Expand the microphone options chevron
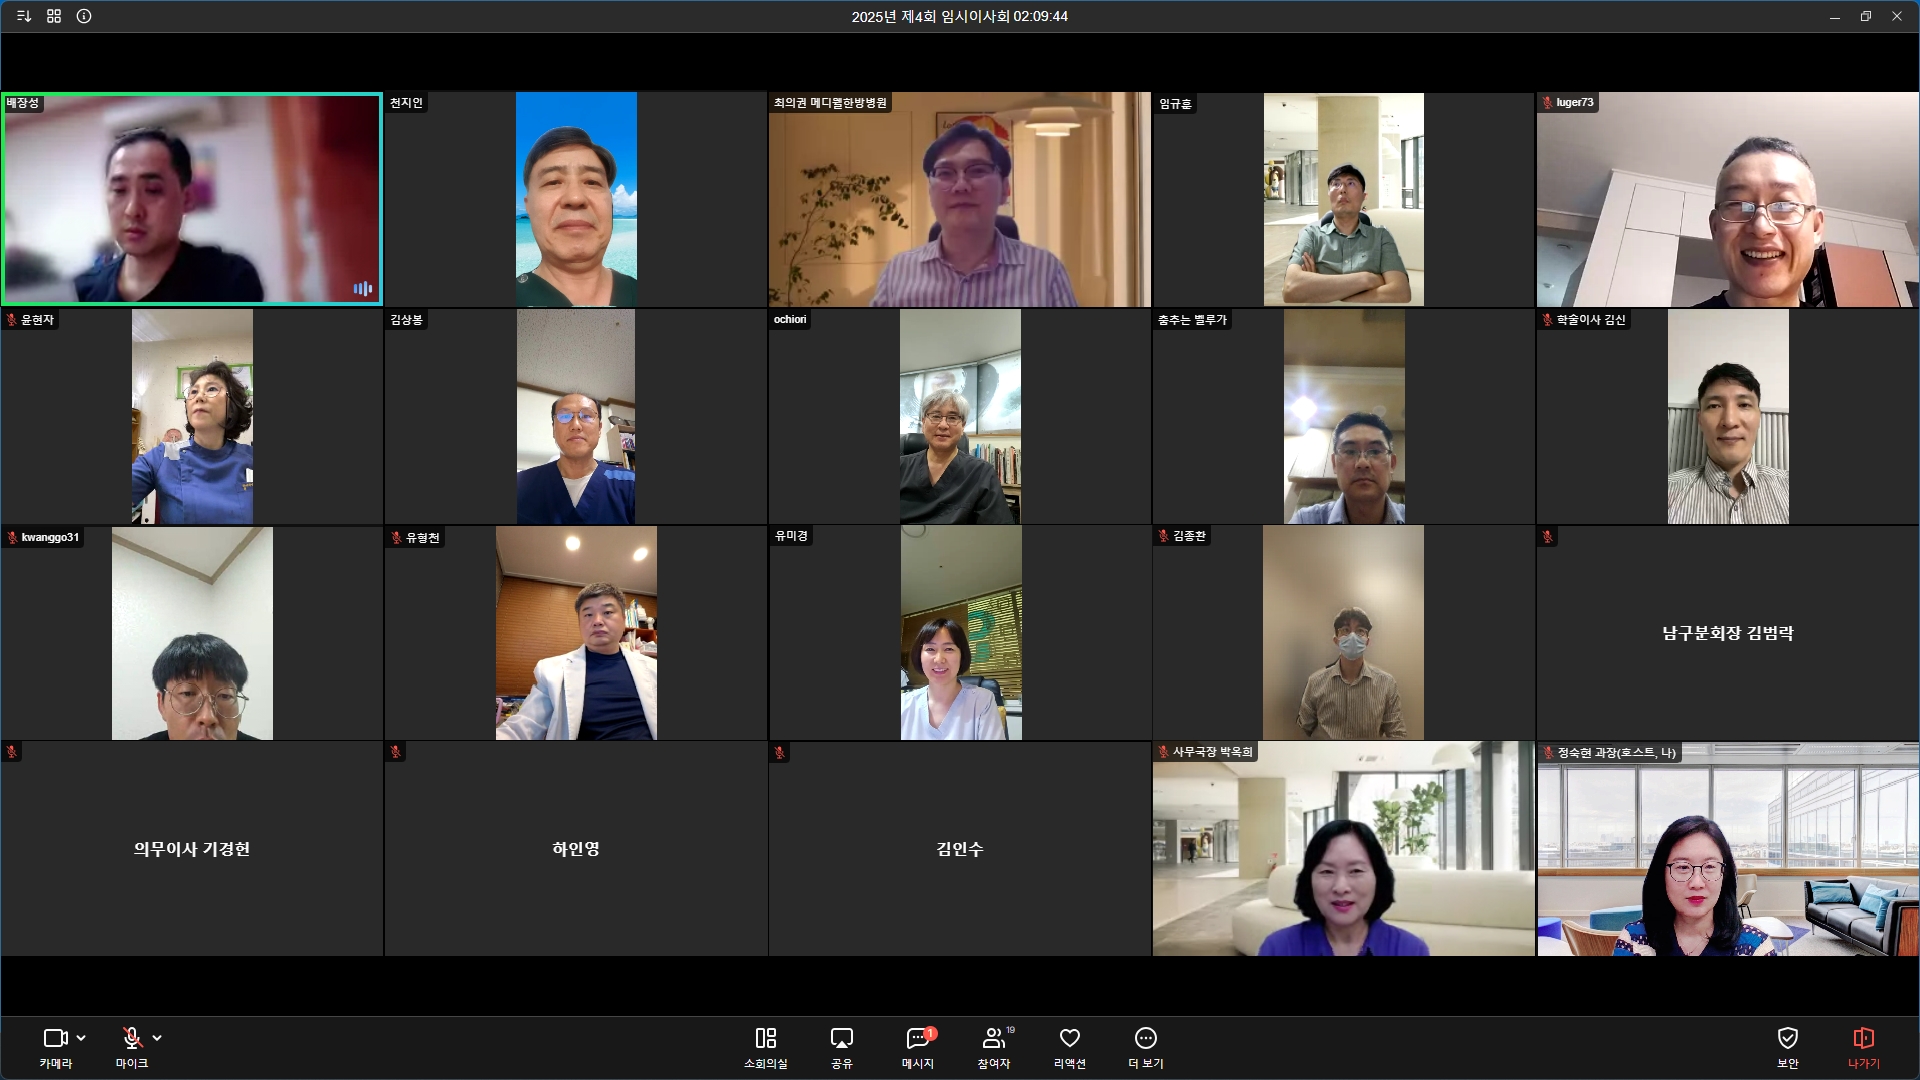This screenshot has width=1920, height=1080. coord(157,1038)
